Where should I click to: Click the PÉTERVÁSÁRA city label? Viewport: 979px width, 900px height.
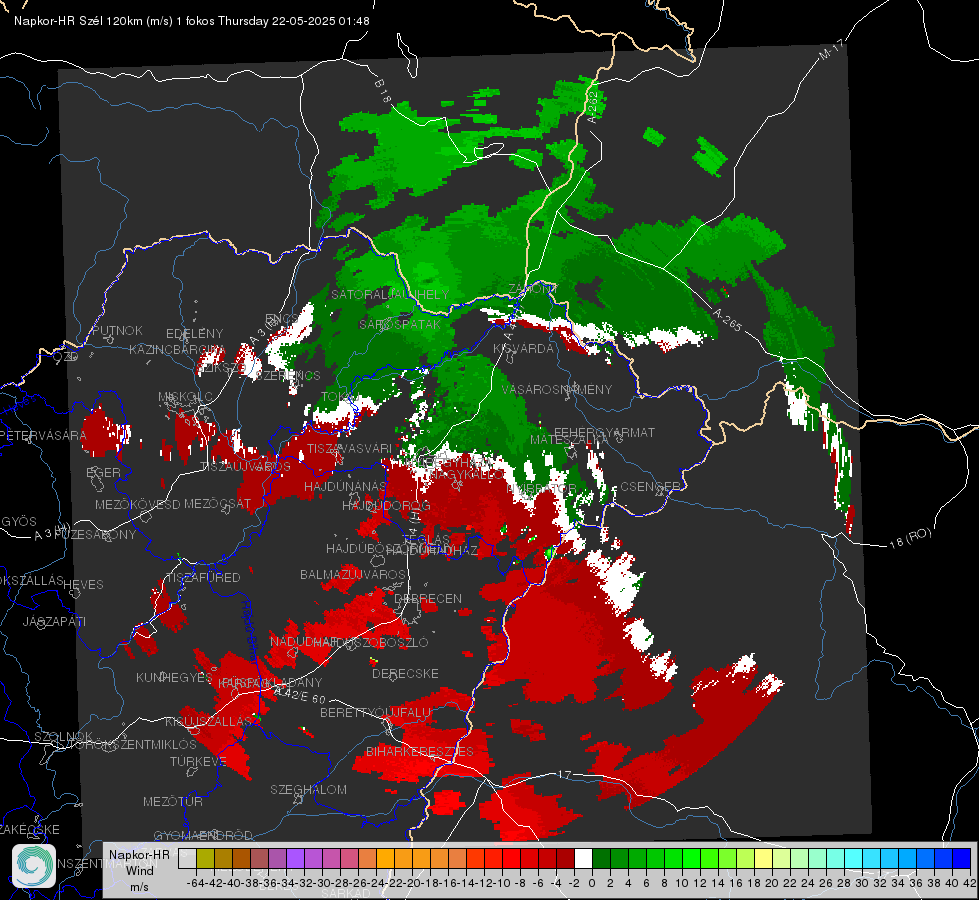43,435
